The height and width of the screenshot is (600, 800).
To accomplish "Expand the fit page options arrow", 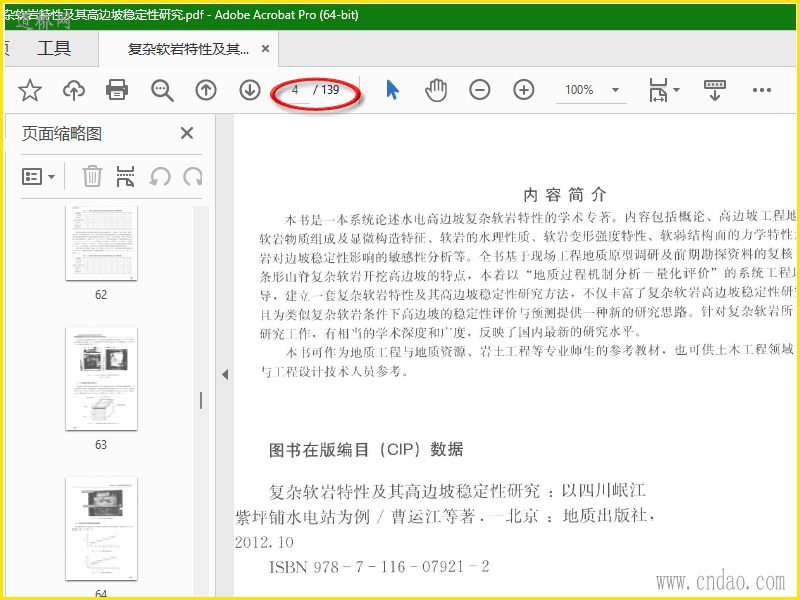I will [x=677, y=90].
